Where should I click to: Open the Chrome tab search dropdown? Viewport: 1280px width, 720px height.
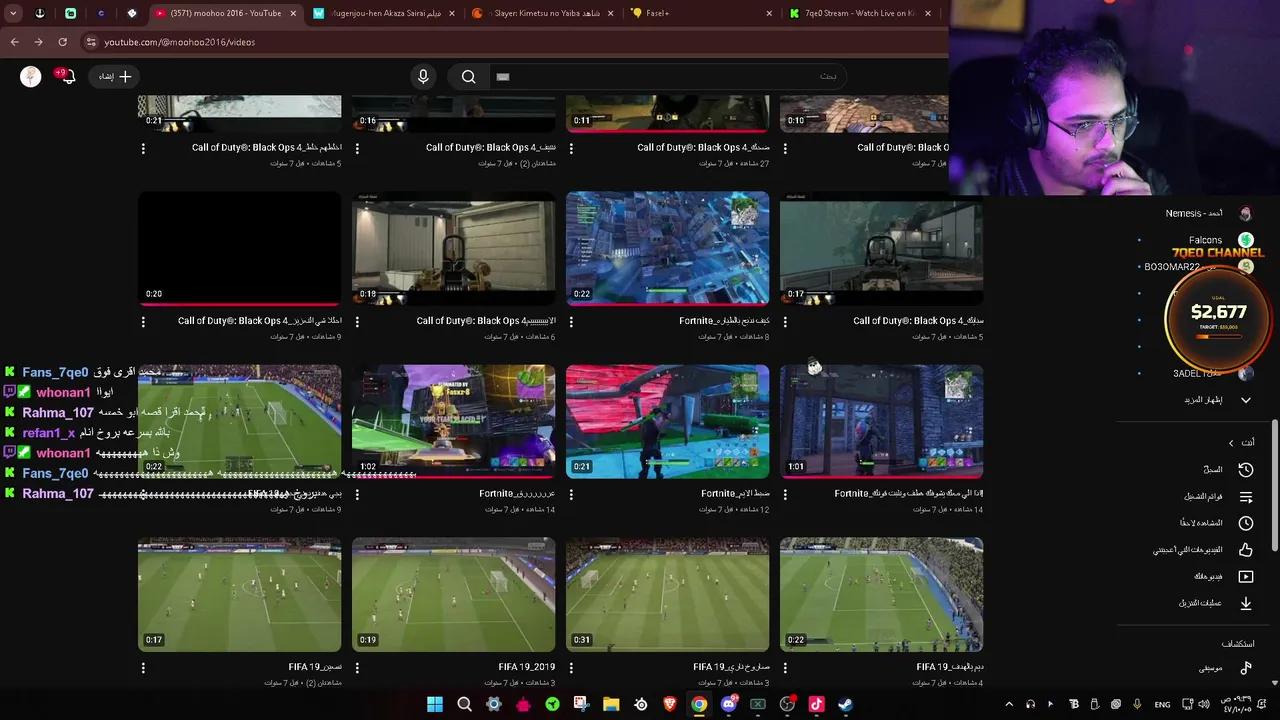11,13
